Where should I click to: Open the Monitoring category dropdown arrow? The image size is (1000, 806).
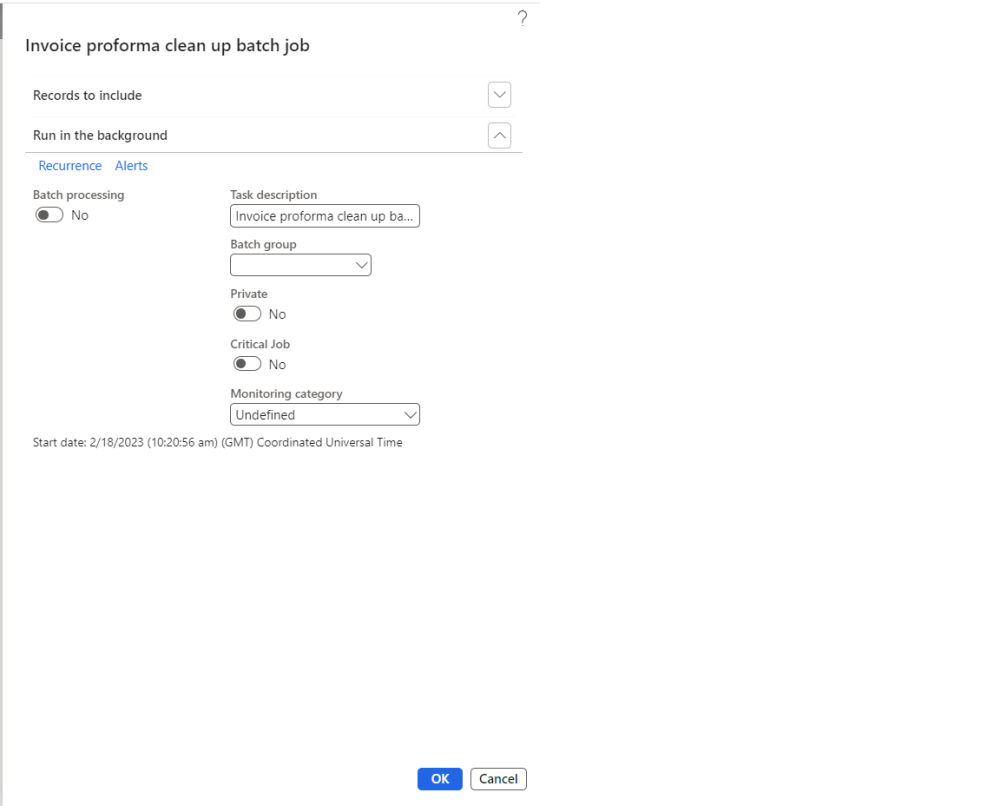(x=410, y=414)
